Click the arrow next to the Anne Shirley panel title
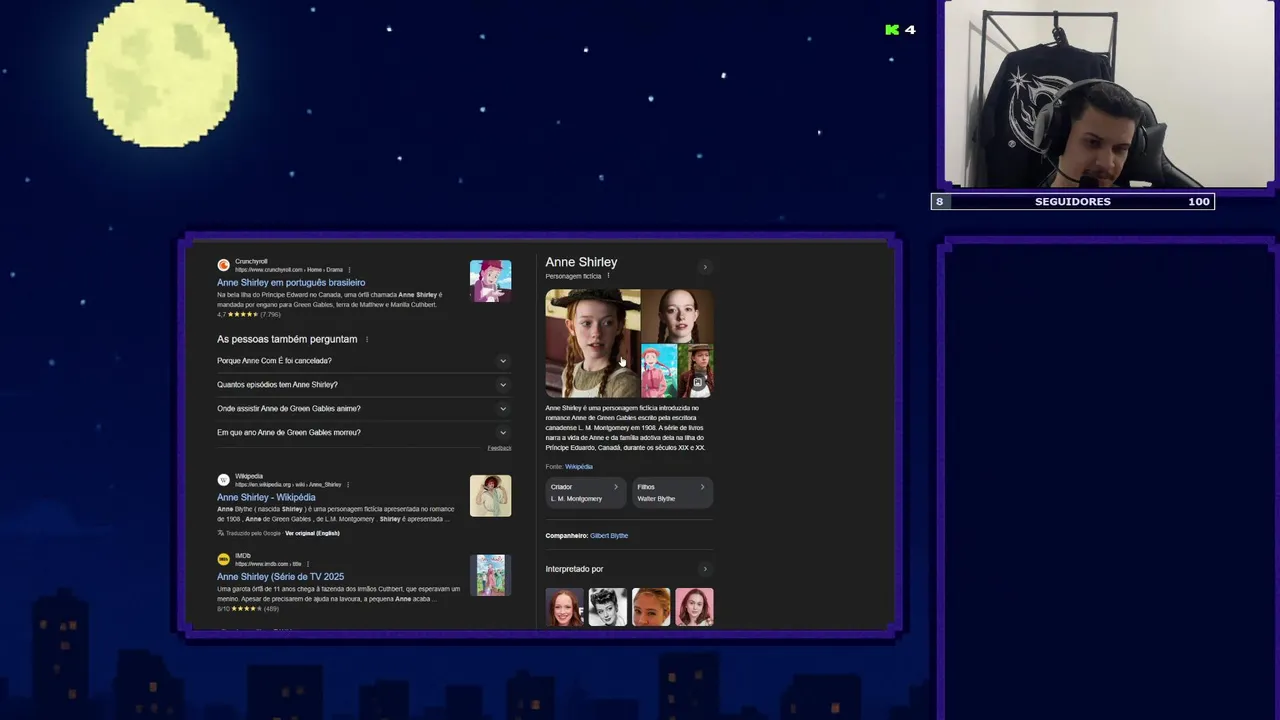Image resolution: width=1280 pixels, height=720 pixels. 705,267
